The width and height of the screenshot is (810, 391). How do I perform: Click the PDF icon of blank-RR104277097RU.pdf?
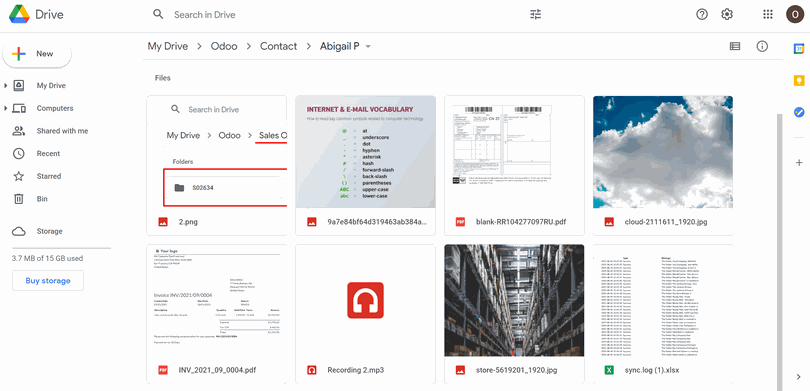(460, 222)
